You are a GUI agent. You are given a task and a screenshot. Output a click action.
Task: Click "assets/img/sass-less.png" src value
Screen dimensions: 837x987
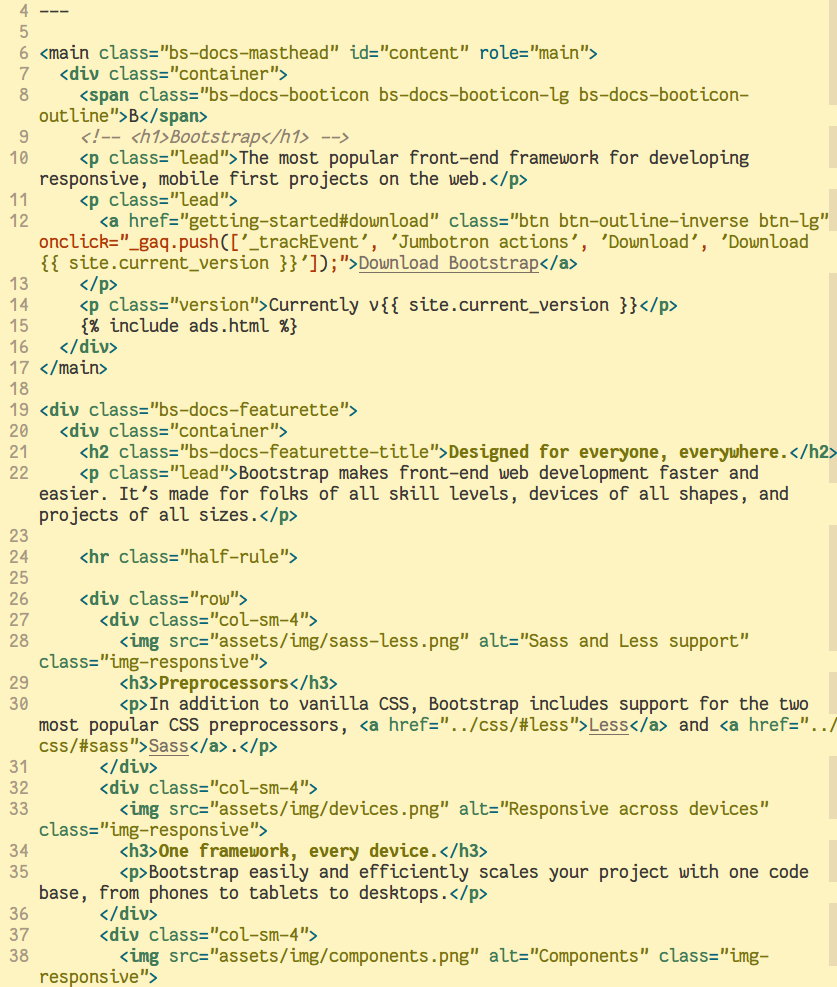pos(339,641)
